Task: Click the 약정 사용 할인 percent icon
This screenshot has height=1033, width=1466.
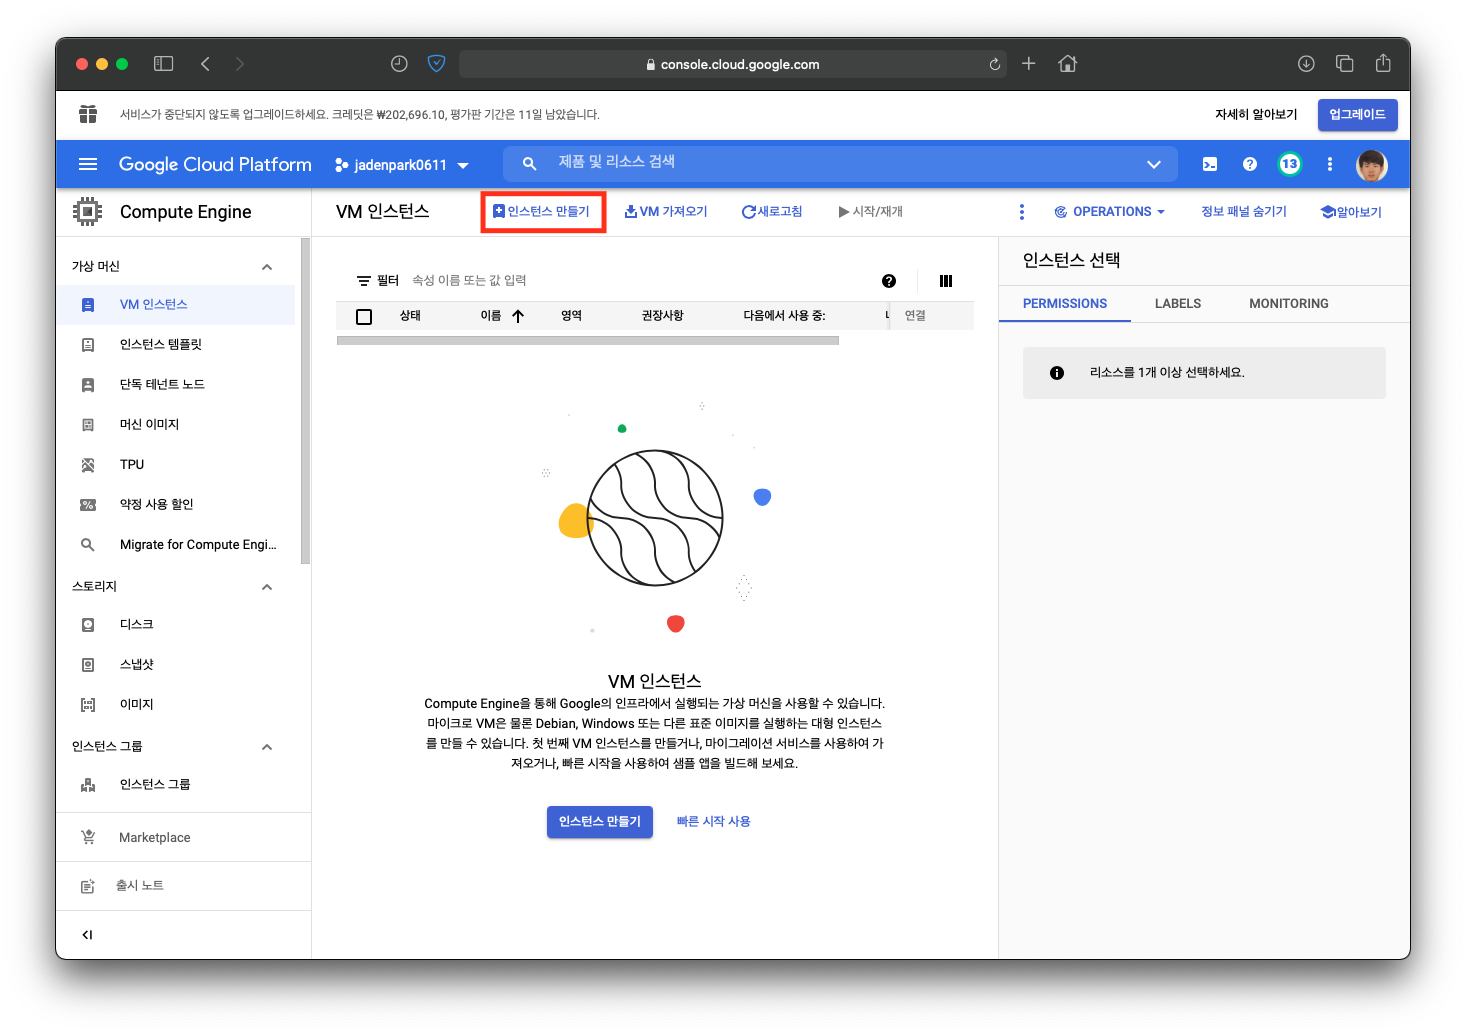Action: point(88,505)
